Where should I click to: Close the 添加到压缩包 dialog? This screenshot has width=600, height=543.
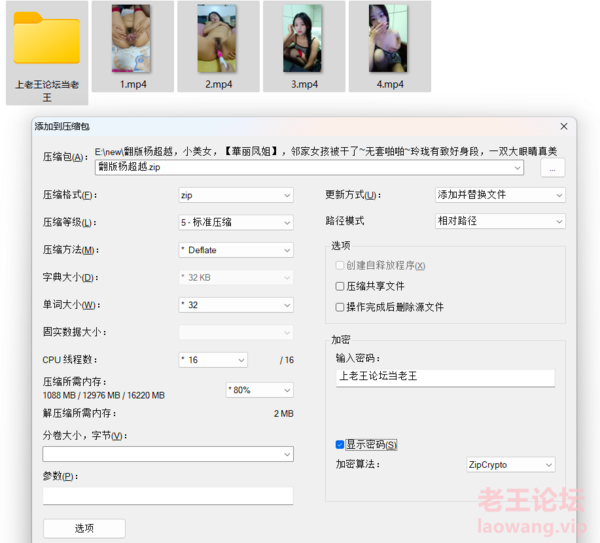click(x=564, y=126)
